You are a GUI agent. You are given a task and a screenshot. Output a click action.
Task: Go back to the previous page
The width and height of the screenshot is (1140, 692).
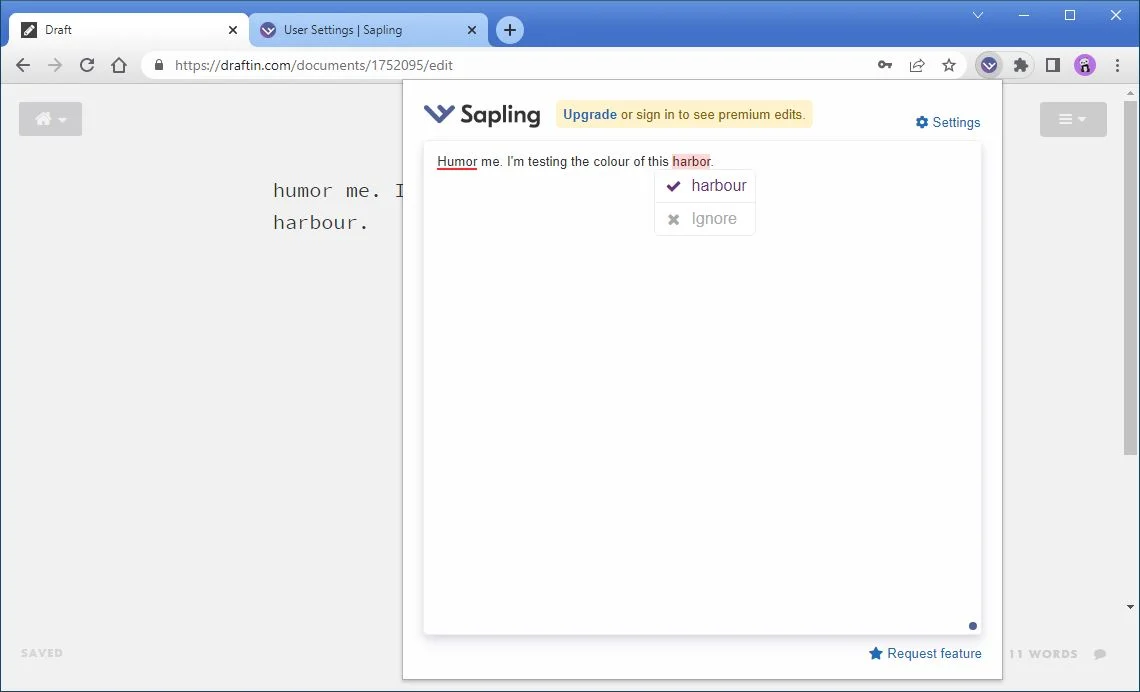[x=23, y=65]
